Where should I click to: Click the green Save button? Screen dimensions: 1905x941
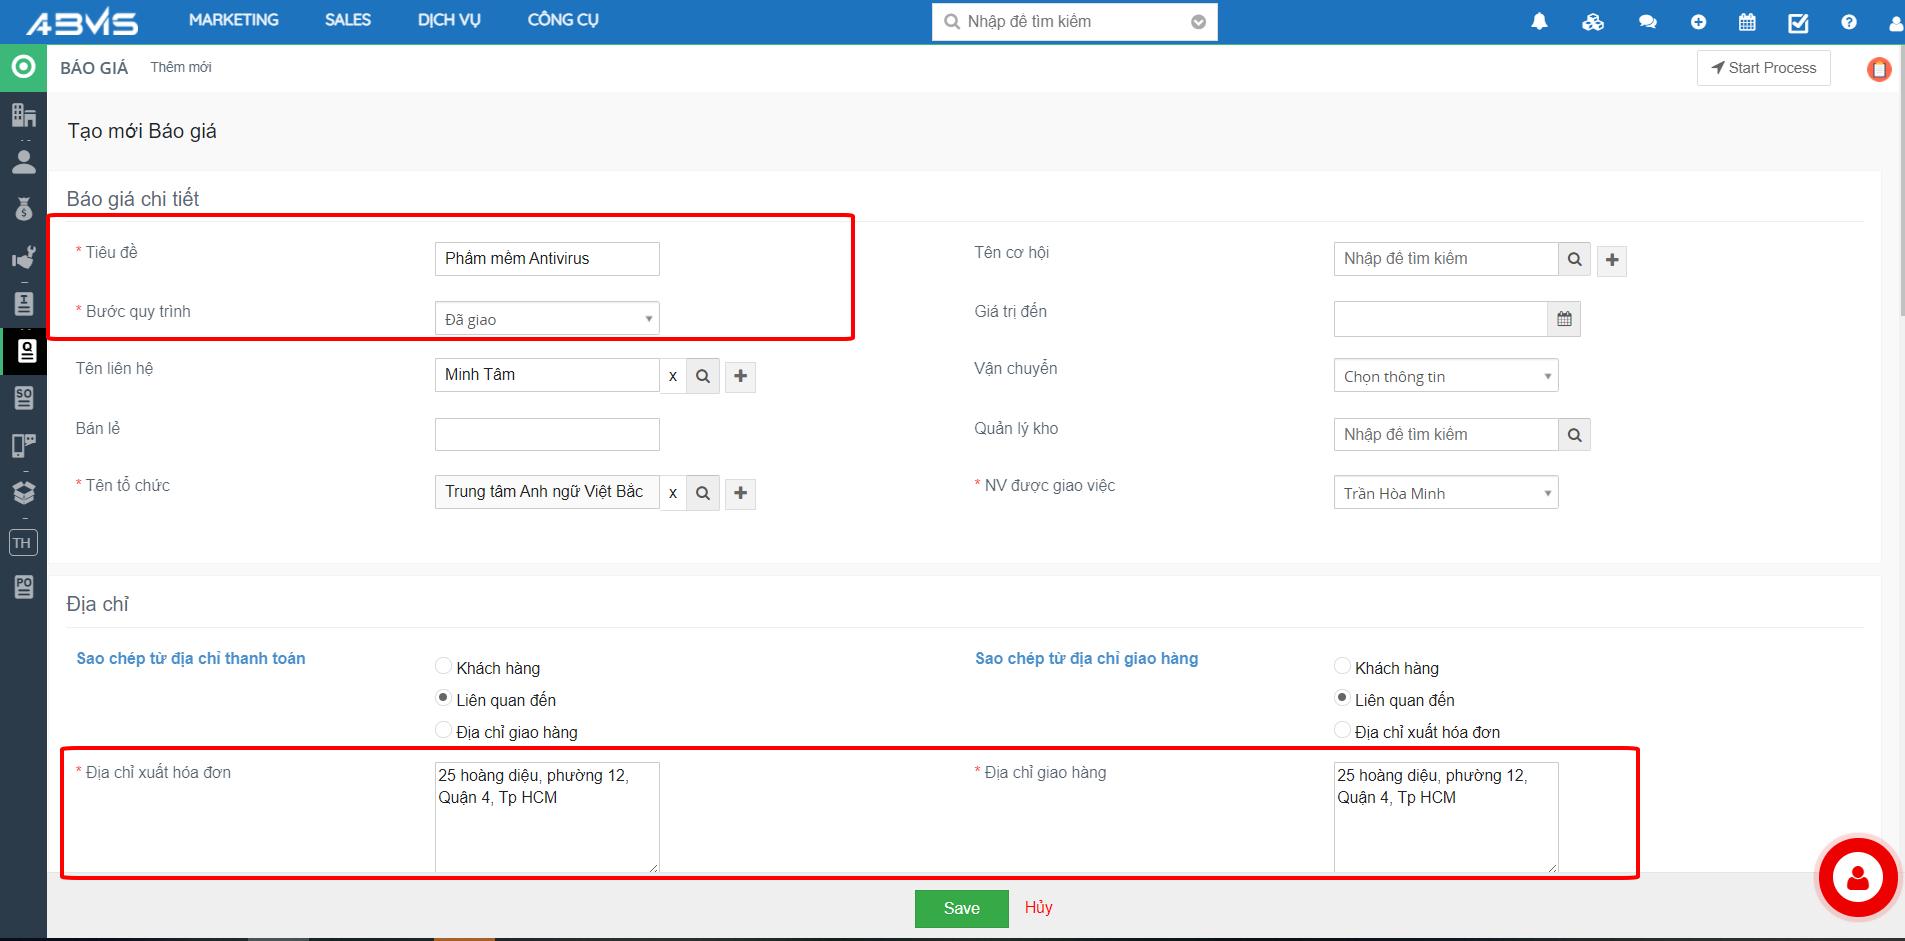pos(961,908)
